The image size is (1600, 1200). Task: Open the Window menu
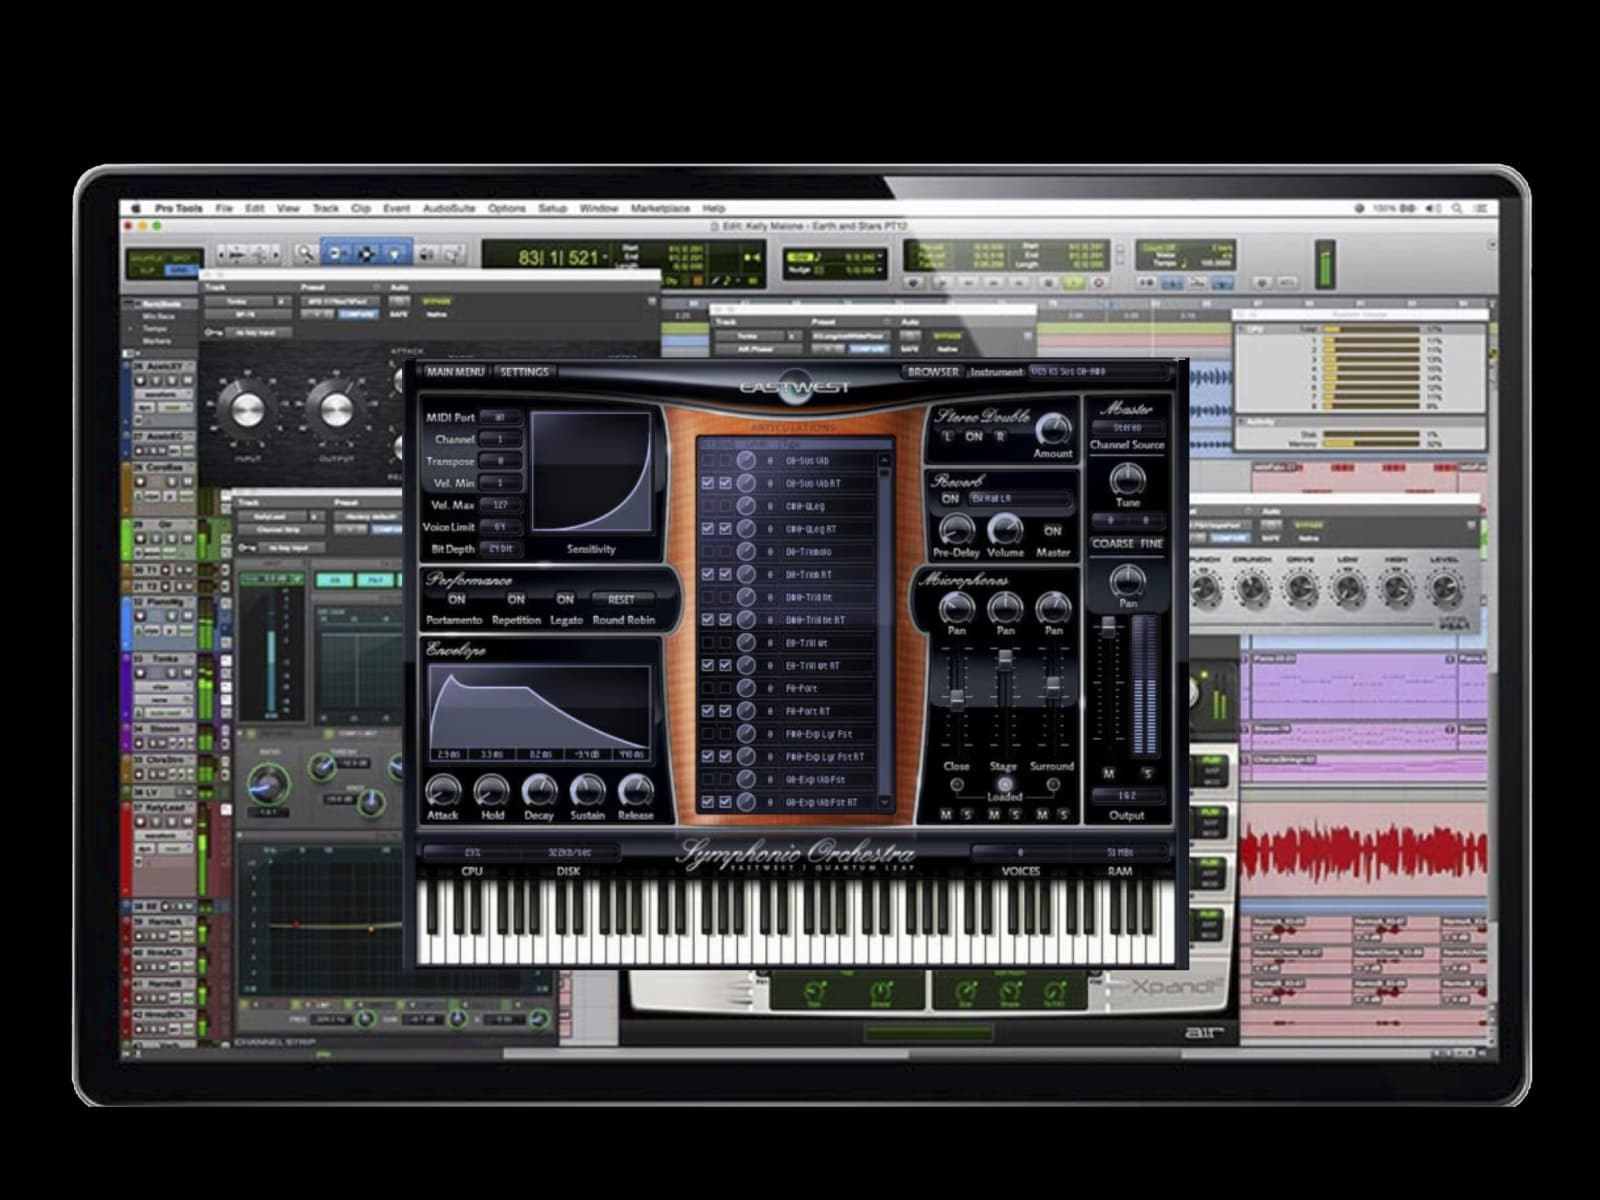[599, 208]
